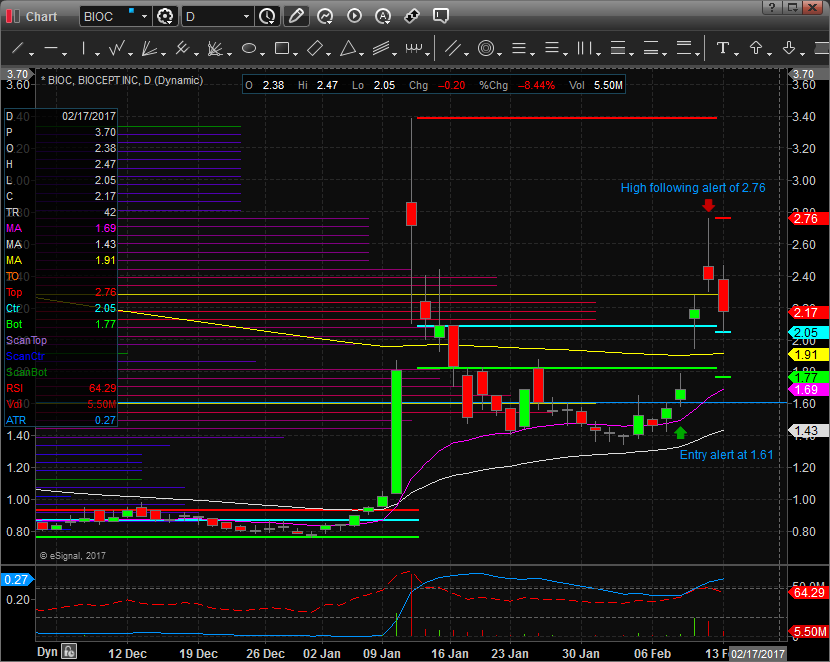Select the parallelogram drawing tool
This screenshot has height=662, width=830.
click(x=315, y=49)
